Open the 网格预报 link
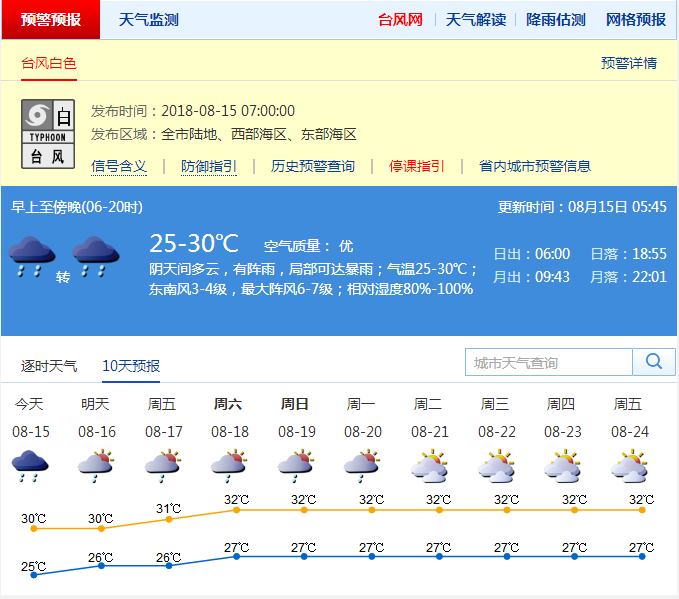 (635, 20)
